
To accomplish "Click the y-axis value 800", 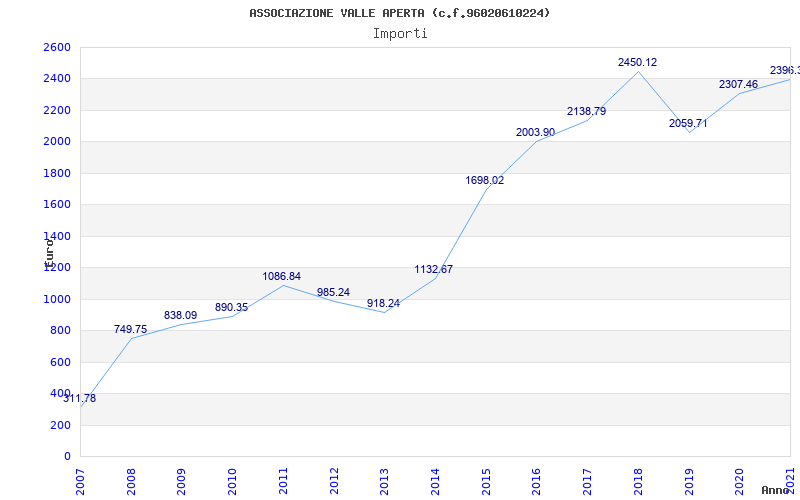I will 60,331.
